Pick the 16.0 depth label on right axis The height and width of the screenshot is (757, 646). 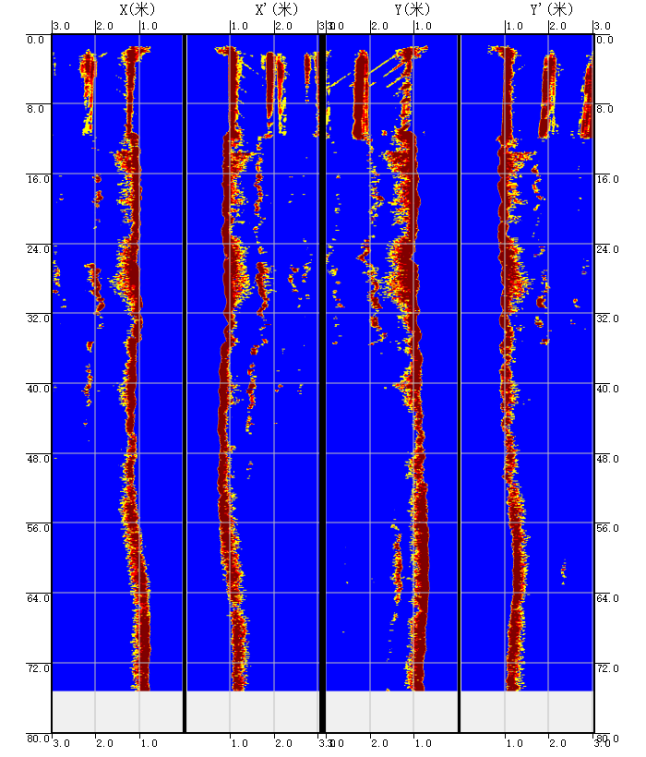[x=607, y=180]
